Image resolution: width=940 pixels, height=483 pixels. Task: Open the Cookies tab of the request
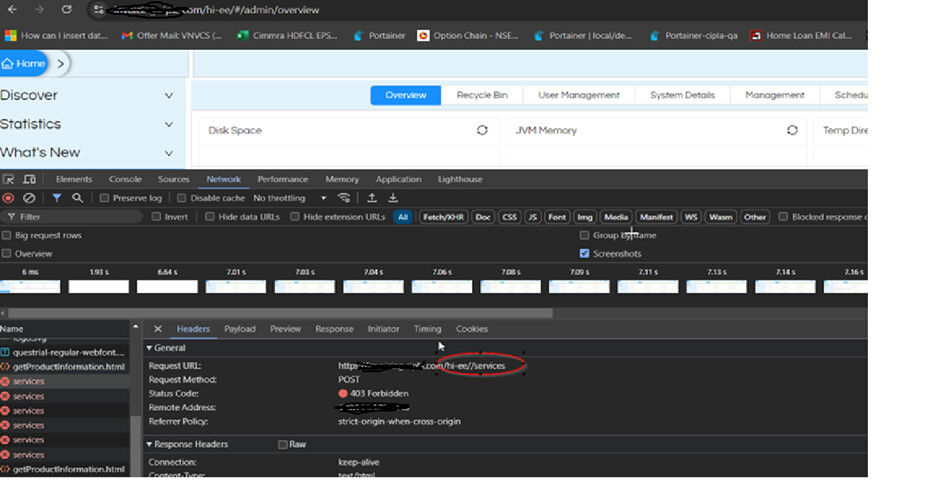[x=472, y=329]
